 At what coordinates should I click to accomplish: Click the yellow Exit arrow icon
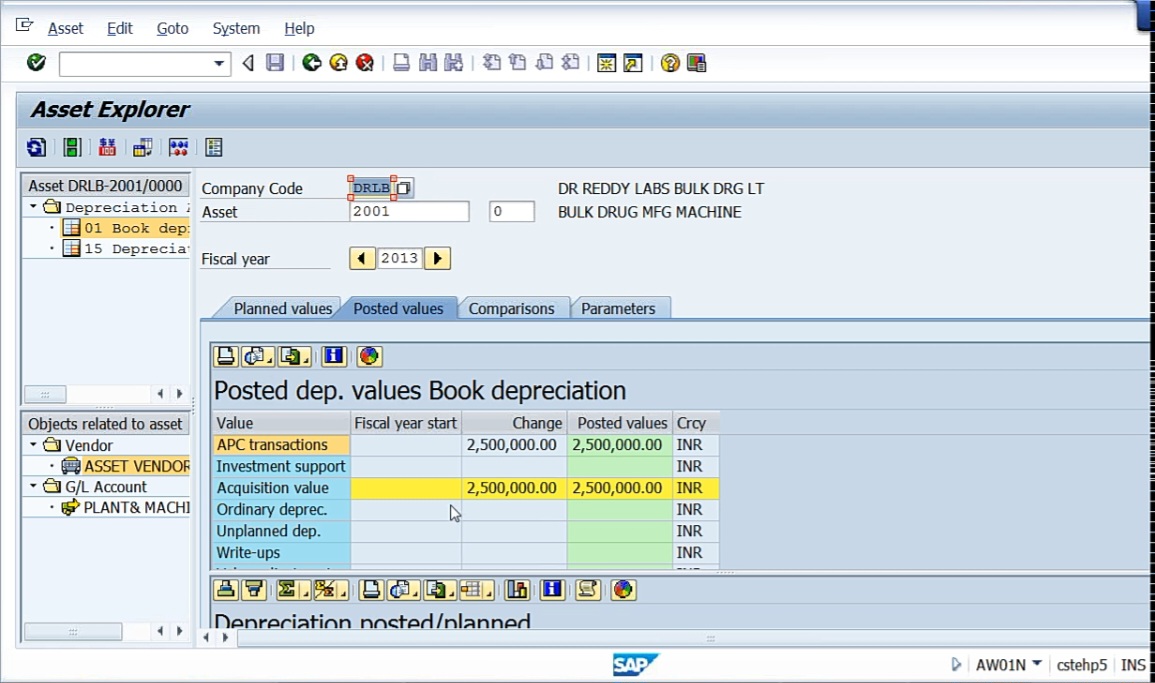point(338,63)
